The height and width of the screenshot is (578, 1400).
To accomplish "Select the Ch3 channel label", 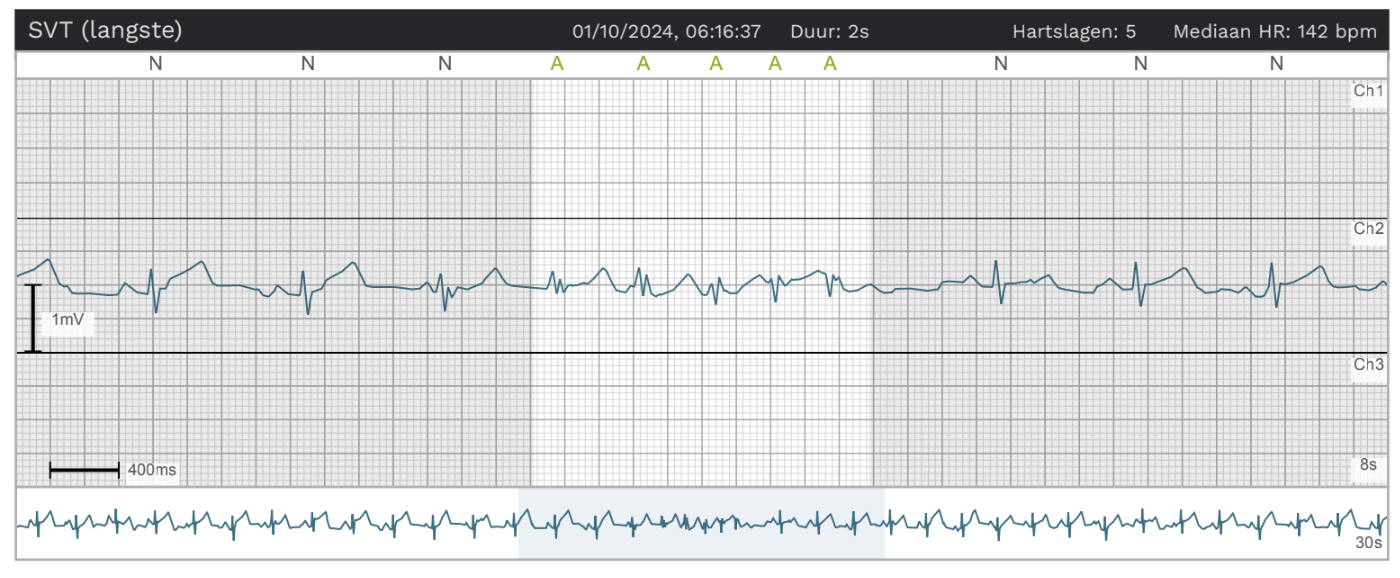I will click(x=1368, y=364).
